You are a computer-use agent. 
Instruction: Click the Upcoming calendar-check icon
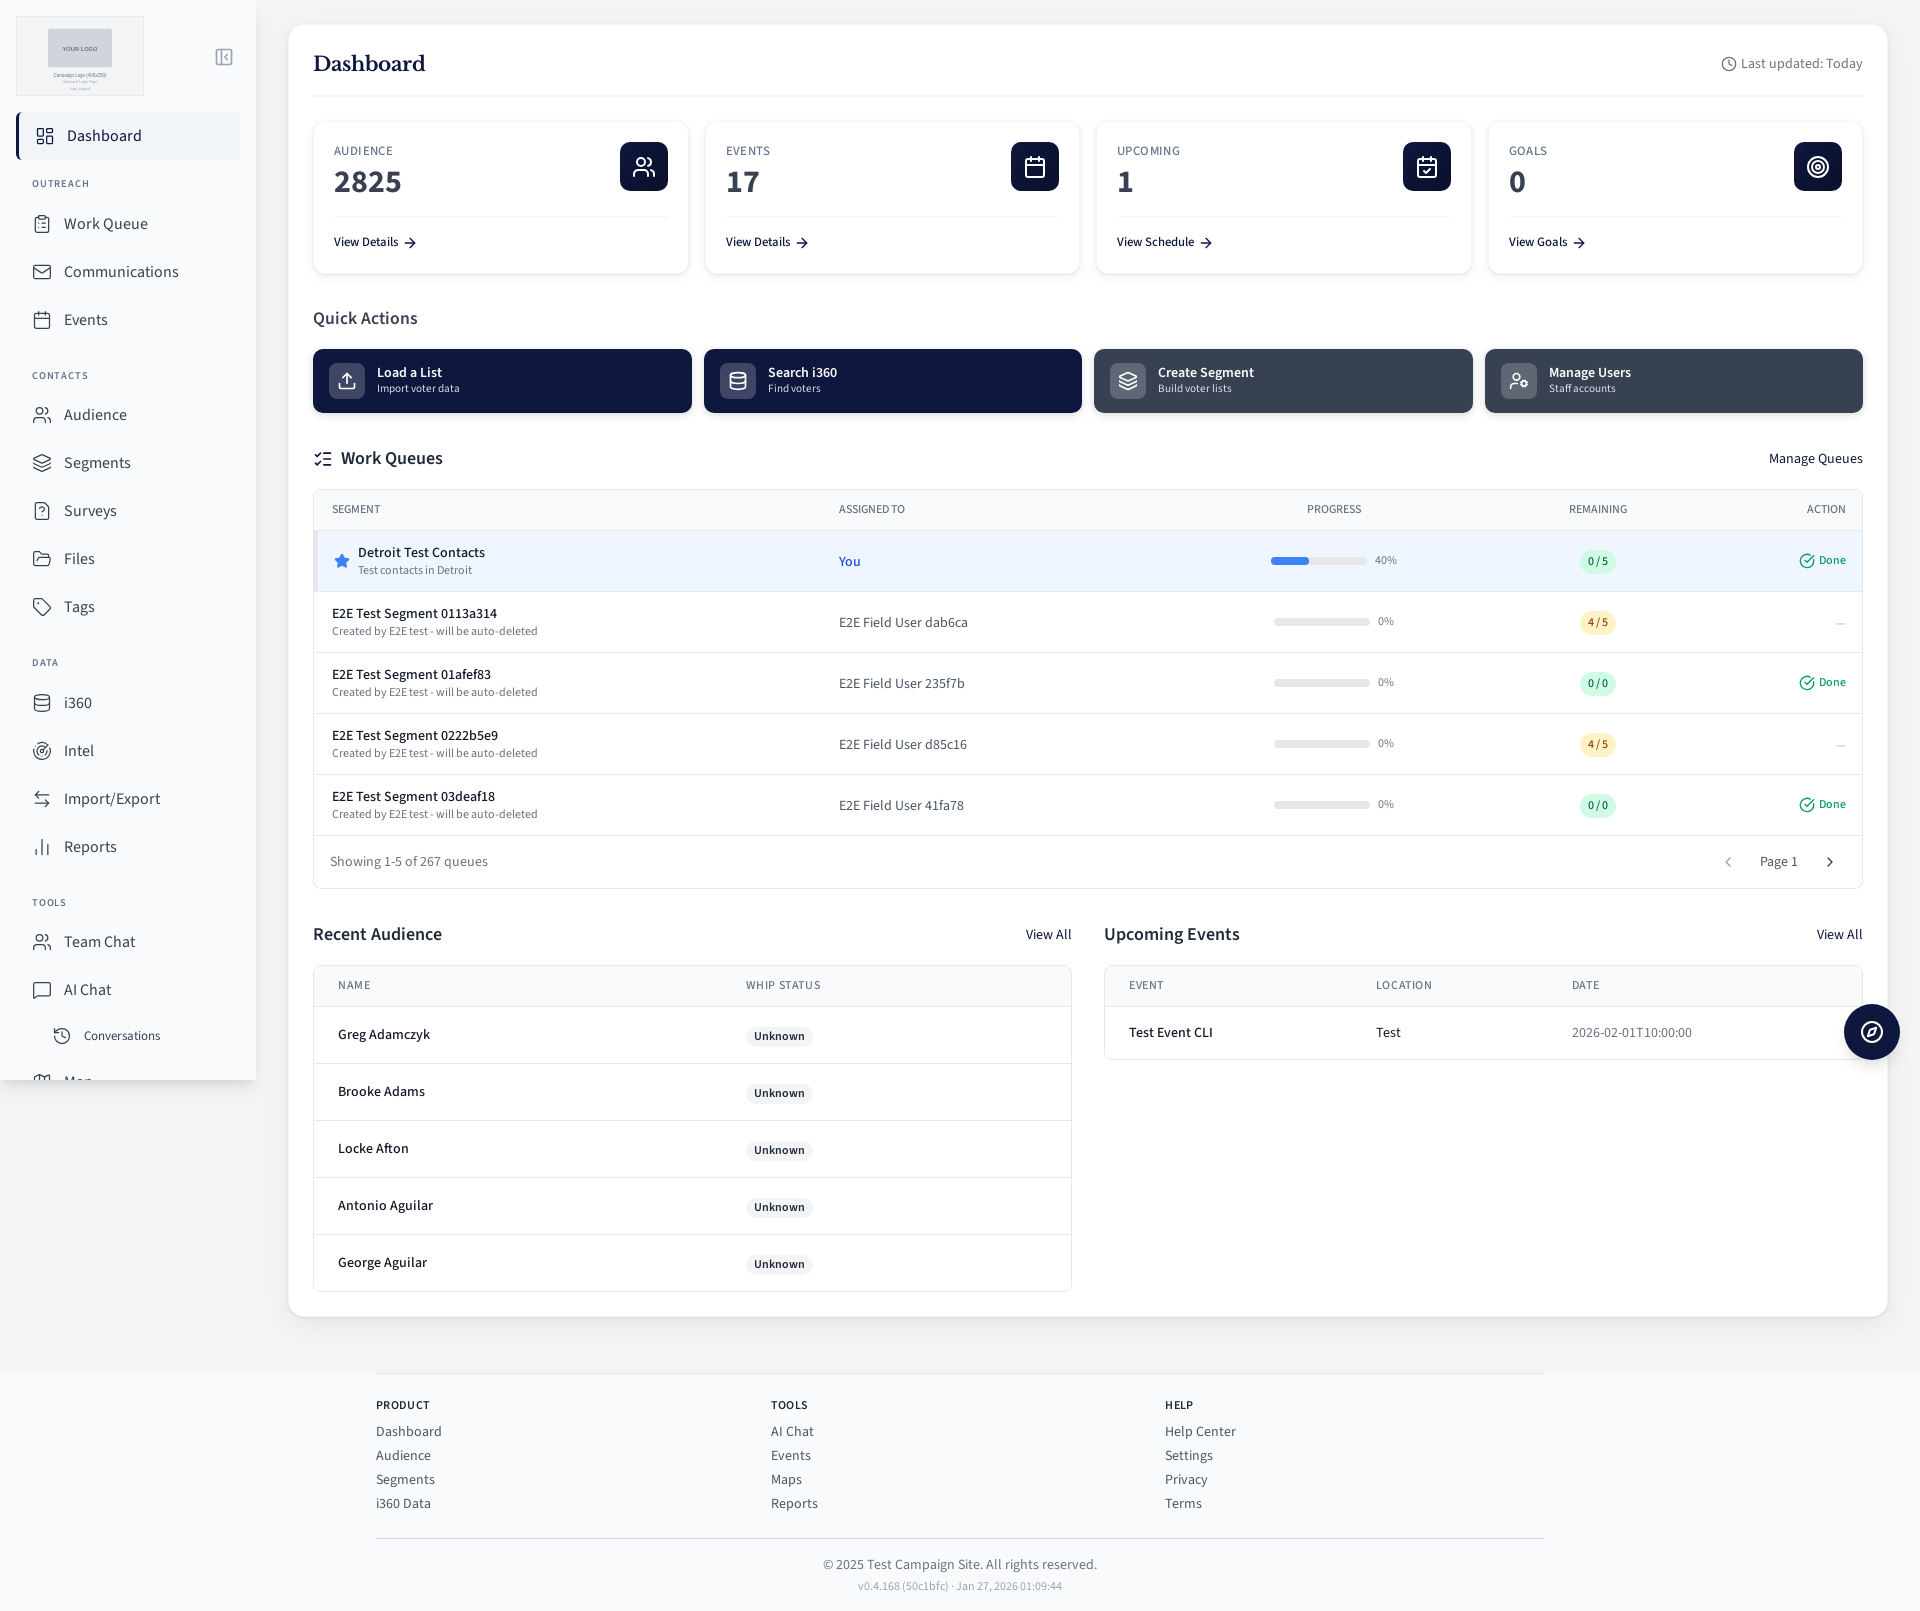(x=1426, y=166)
